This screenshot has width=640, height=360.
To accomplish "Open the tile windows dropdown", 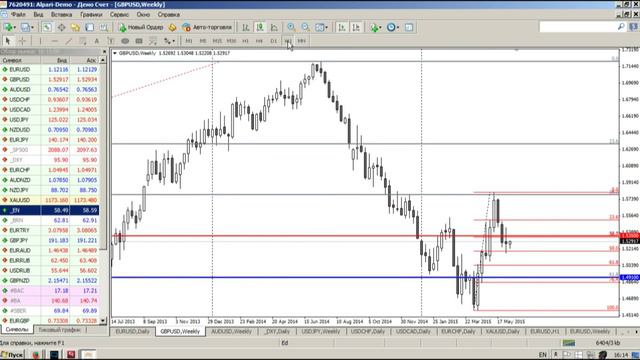I will click(321, 27).
